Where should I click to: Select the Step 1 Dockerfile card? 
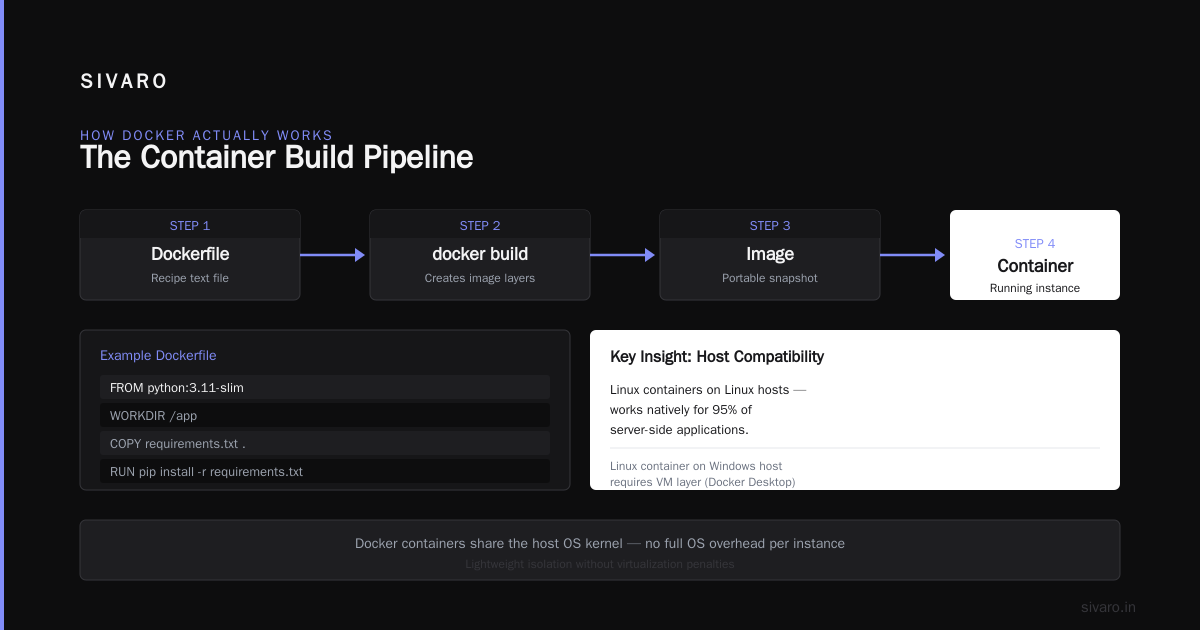coord(190,255)
